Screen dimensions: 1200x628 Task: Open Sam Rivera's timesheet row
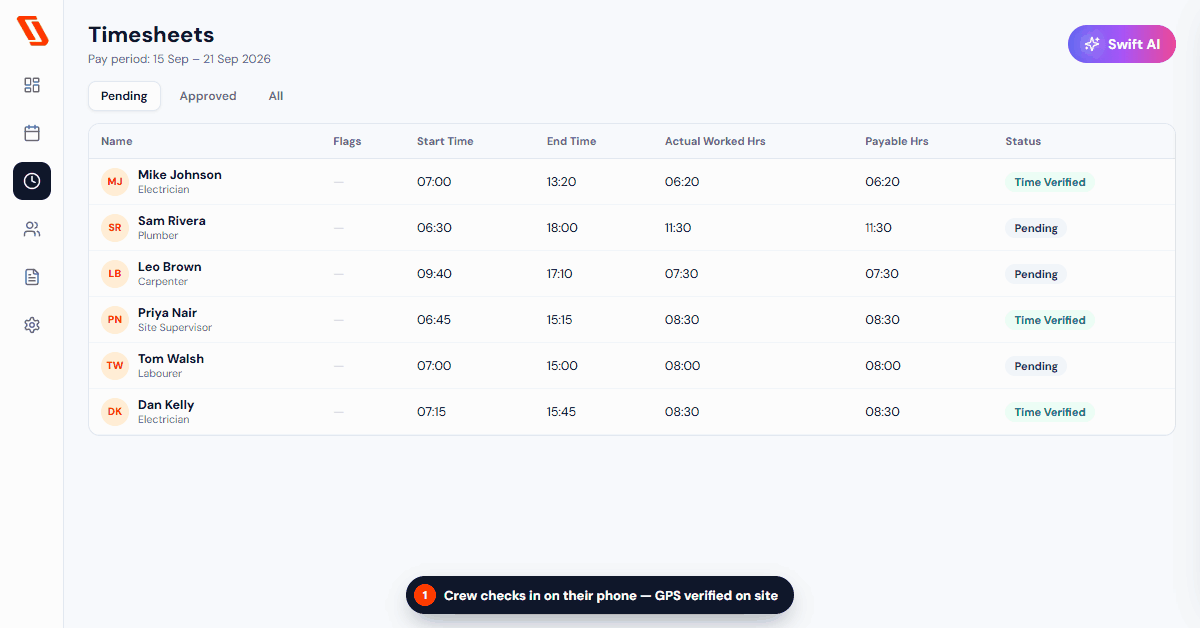tap(632, 228)
